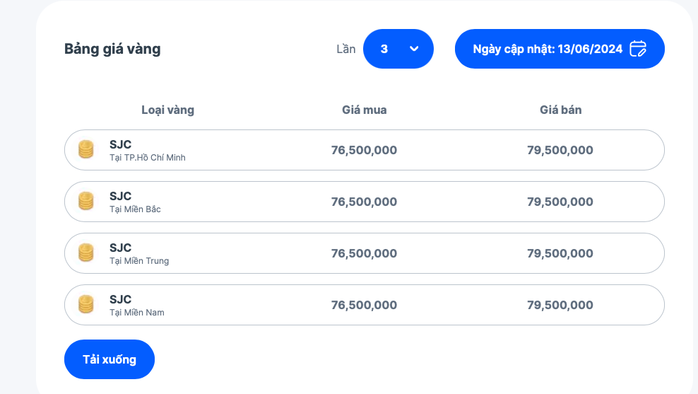Click the update date button 13/06/2024

point(560,49)
